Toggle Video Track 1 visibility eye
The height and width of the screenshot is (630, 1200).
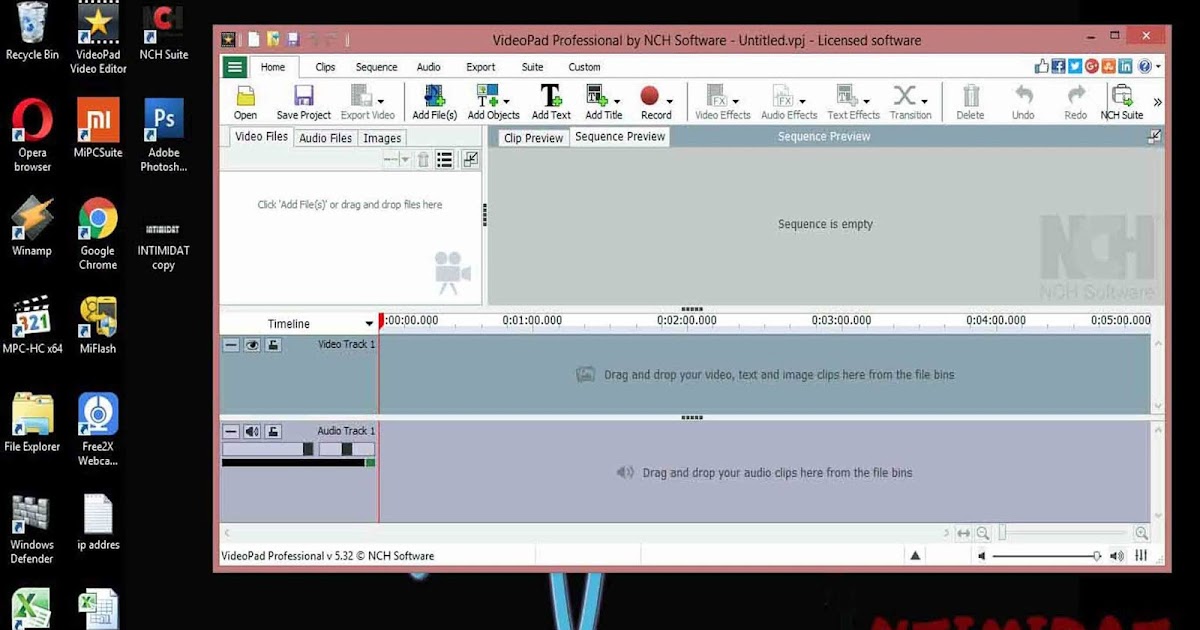pos(252,345)
